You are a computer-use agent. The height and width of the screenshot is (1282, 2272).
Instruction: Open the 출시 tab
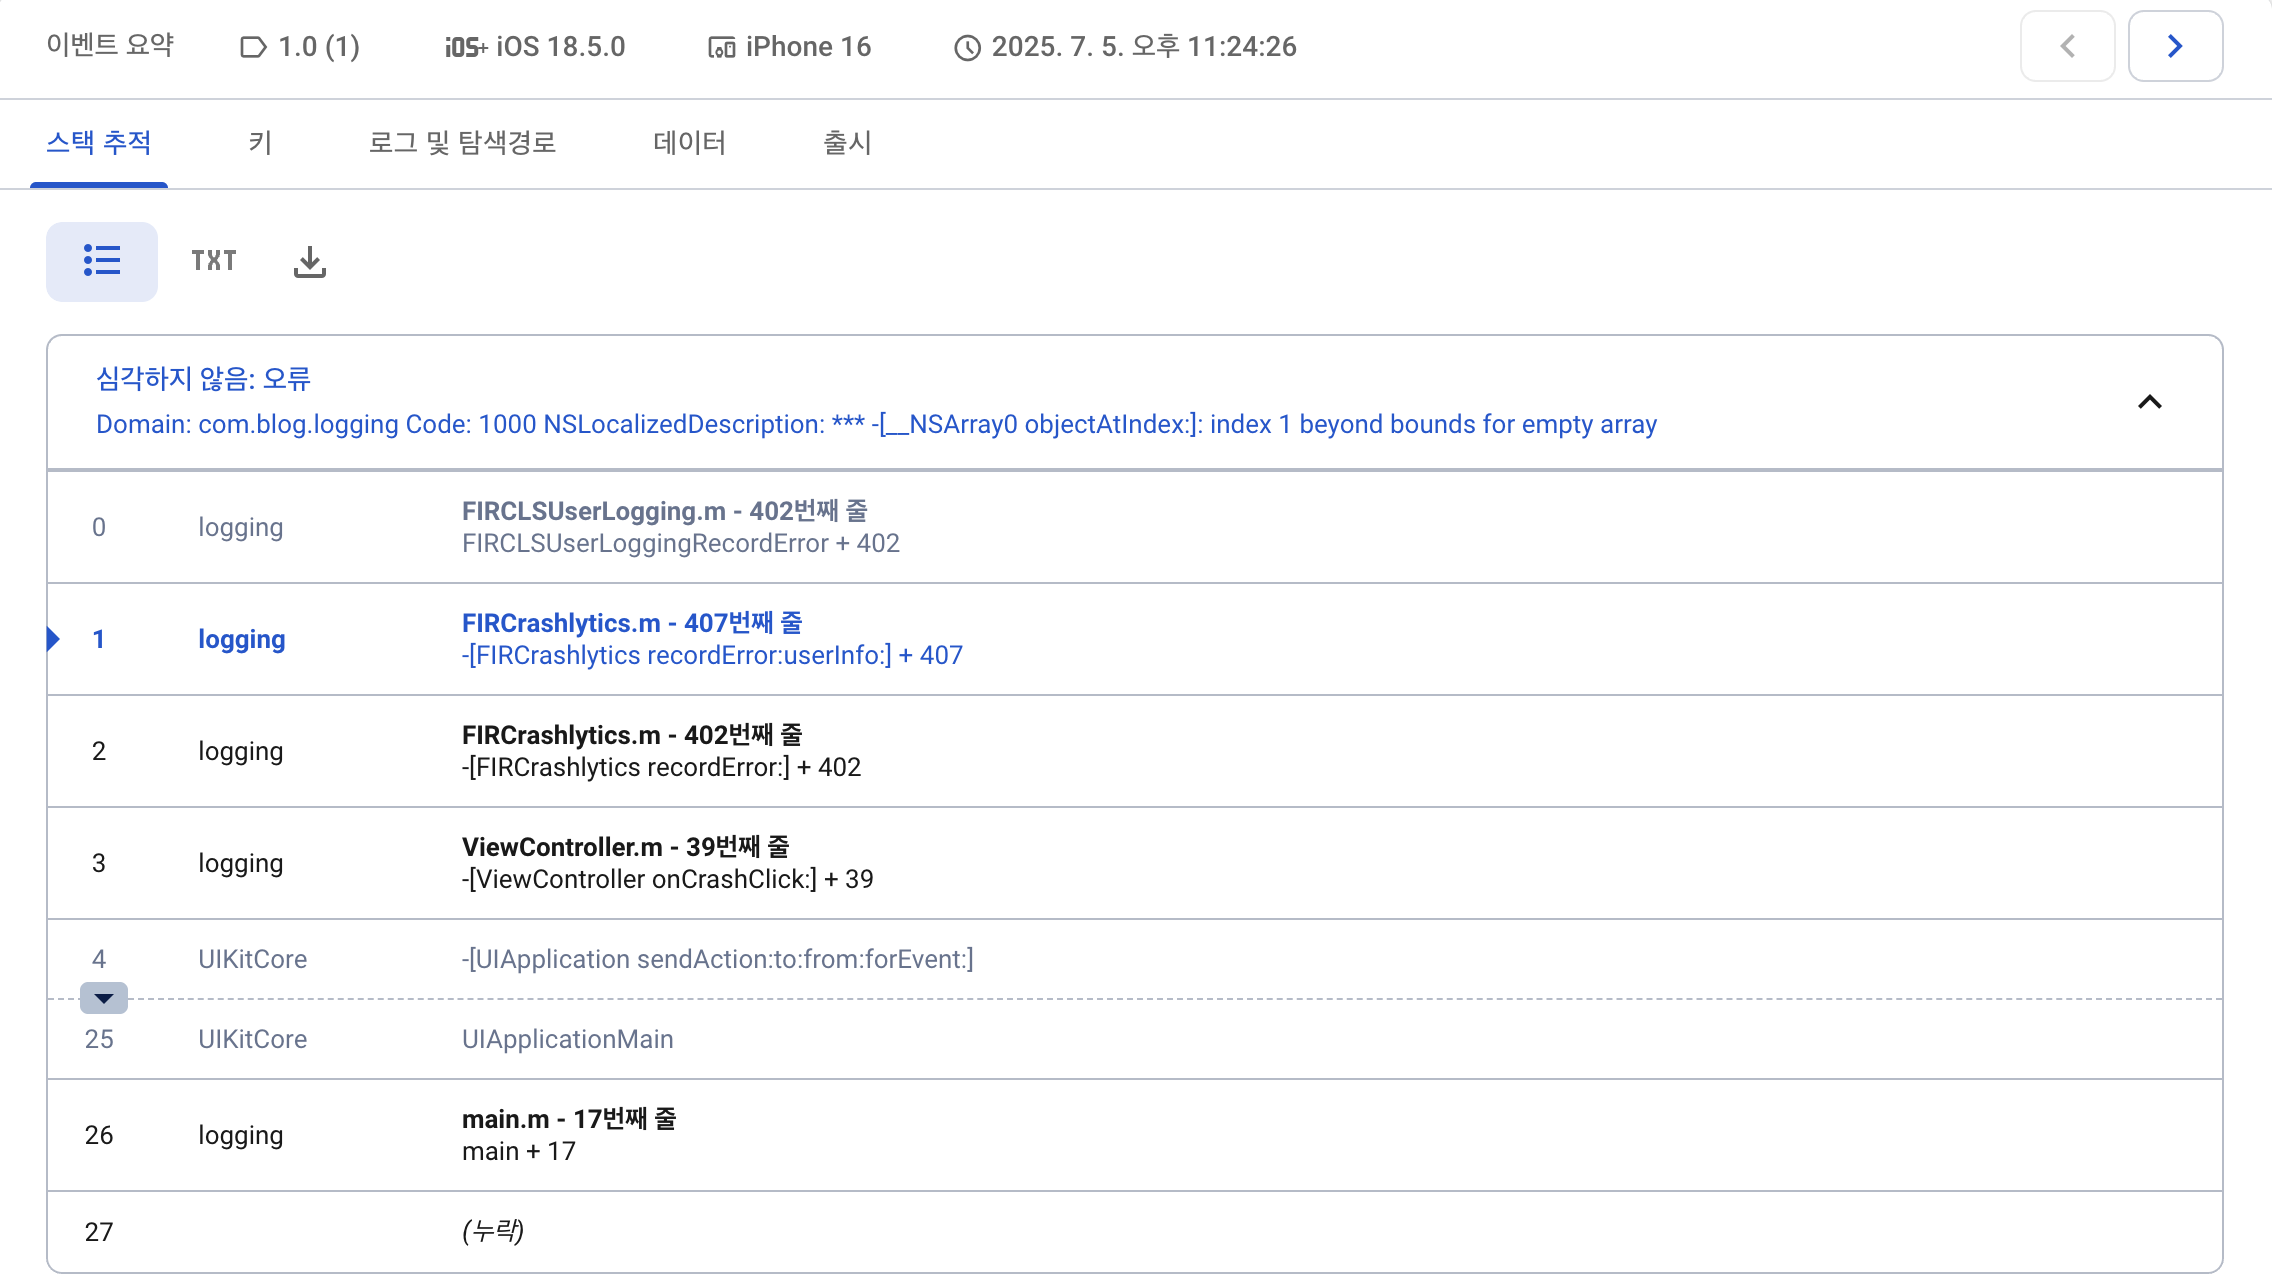pyautogui.click(x=847, y=143)
